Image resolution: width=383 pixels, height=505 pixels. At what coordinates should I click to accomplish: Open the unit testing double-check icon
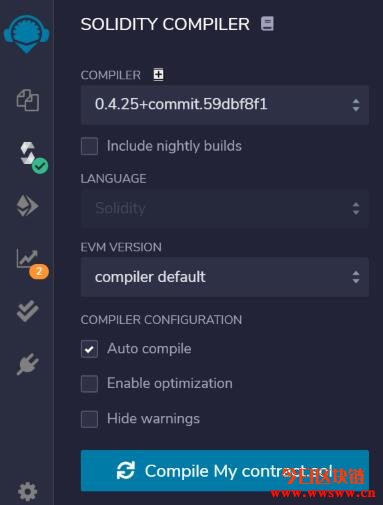click(28, 311)
